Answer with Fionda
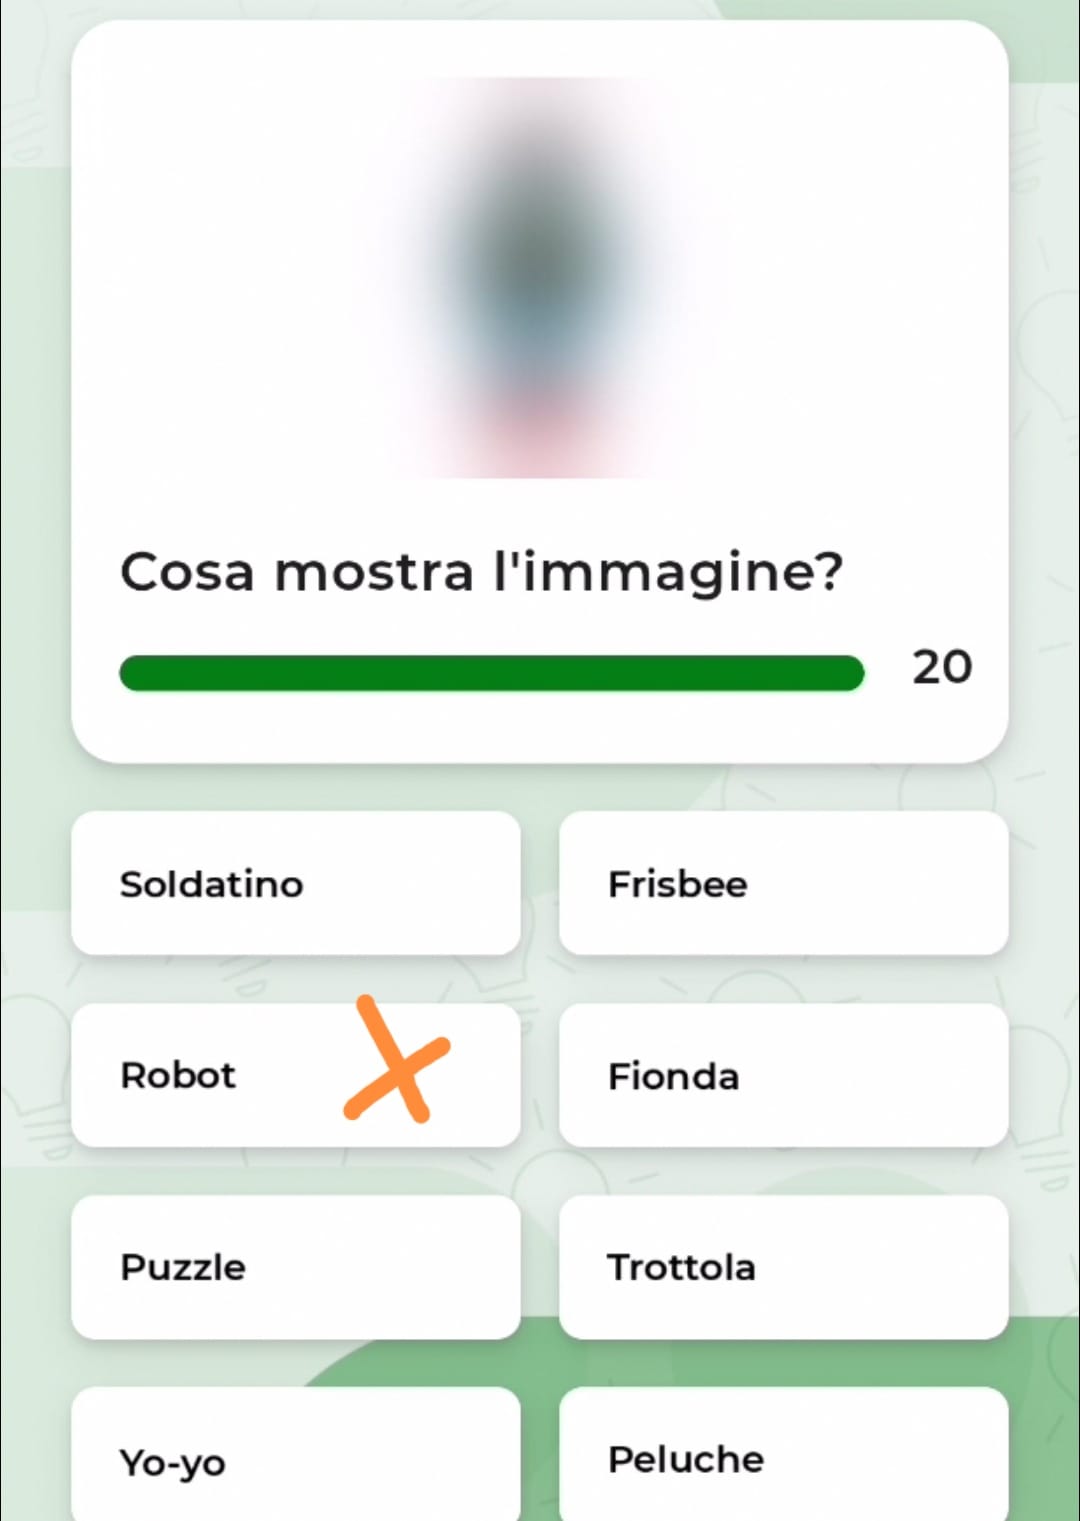Image resolution: width=1080 pixels, height=1521 pixels. coord(783,1075)
